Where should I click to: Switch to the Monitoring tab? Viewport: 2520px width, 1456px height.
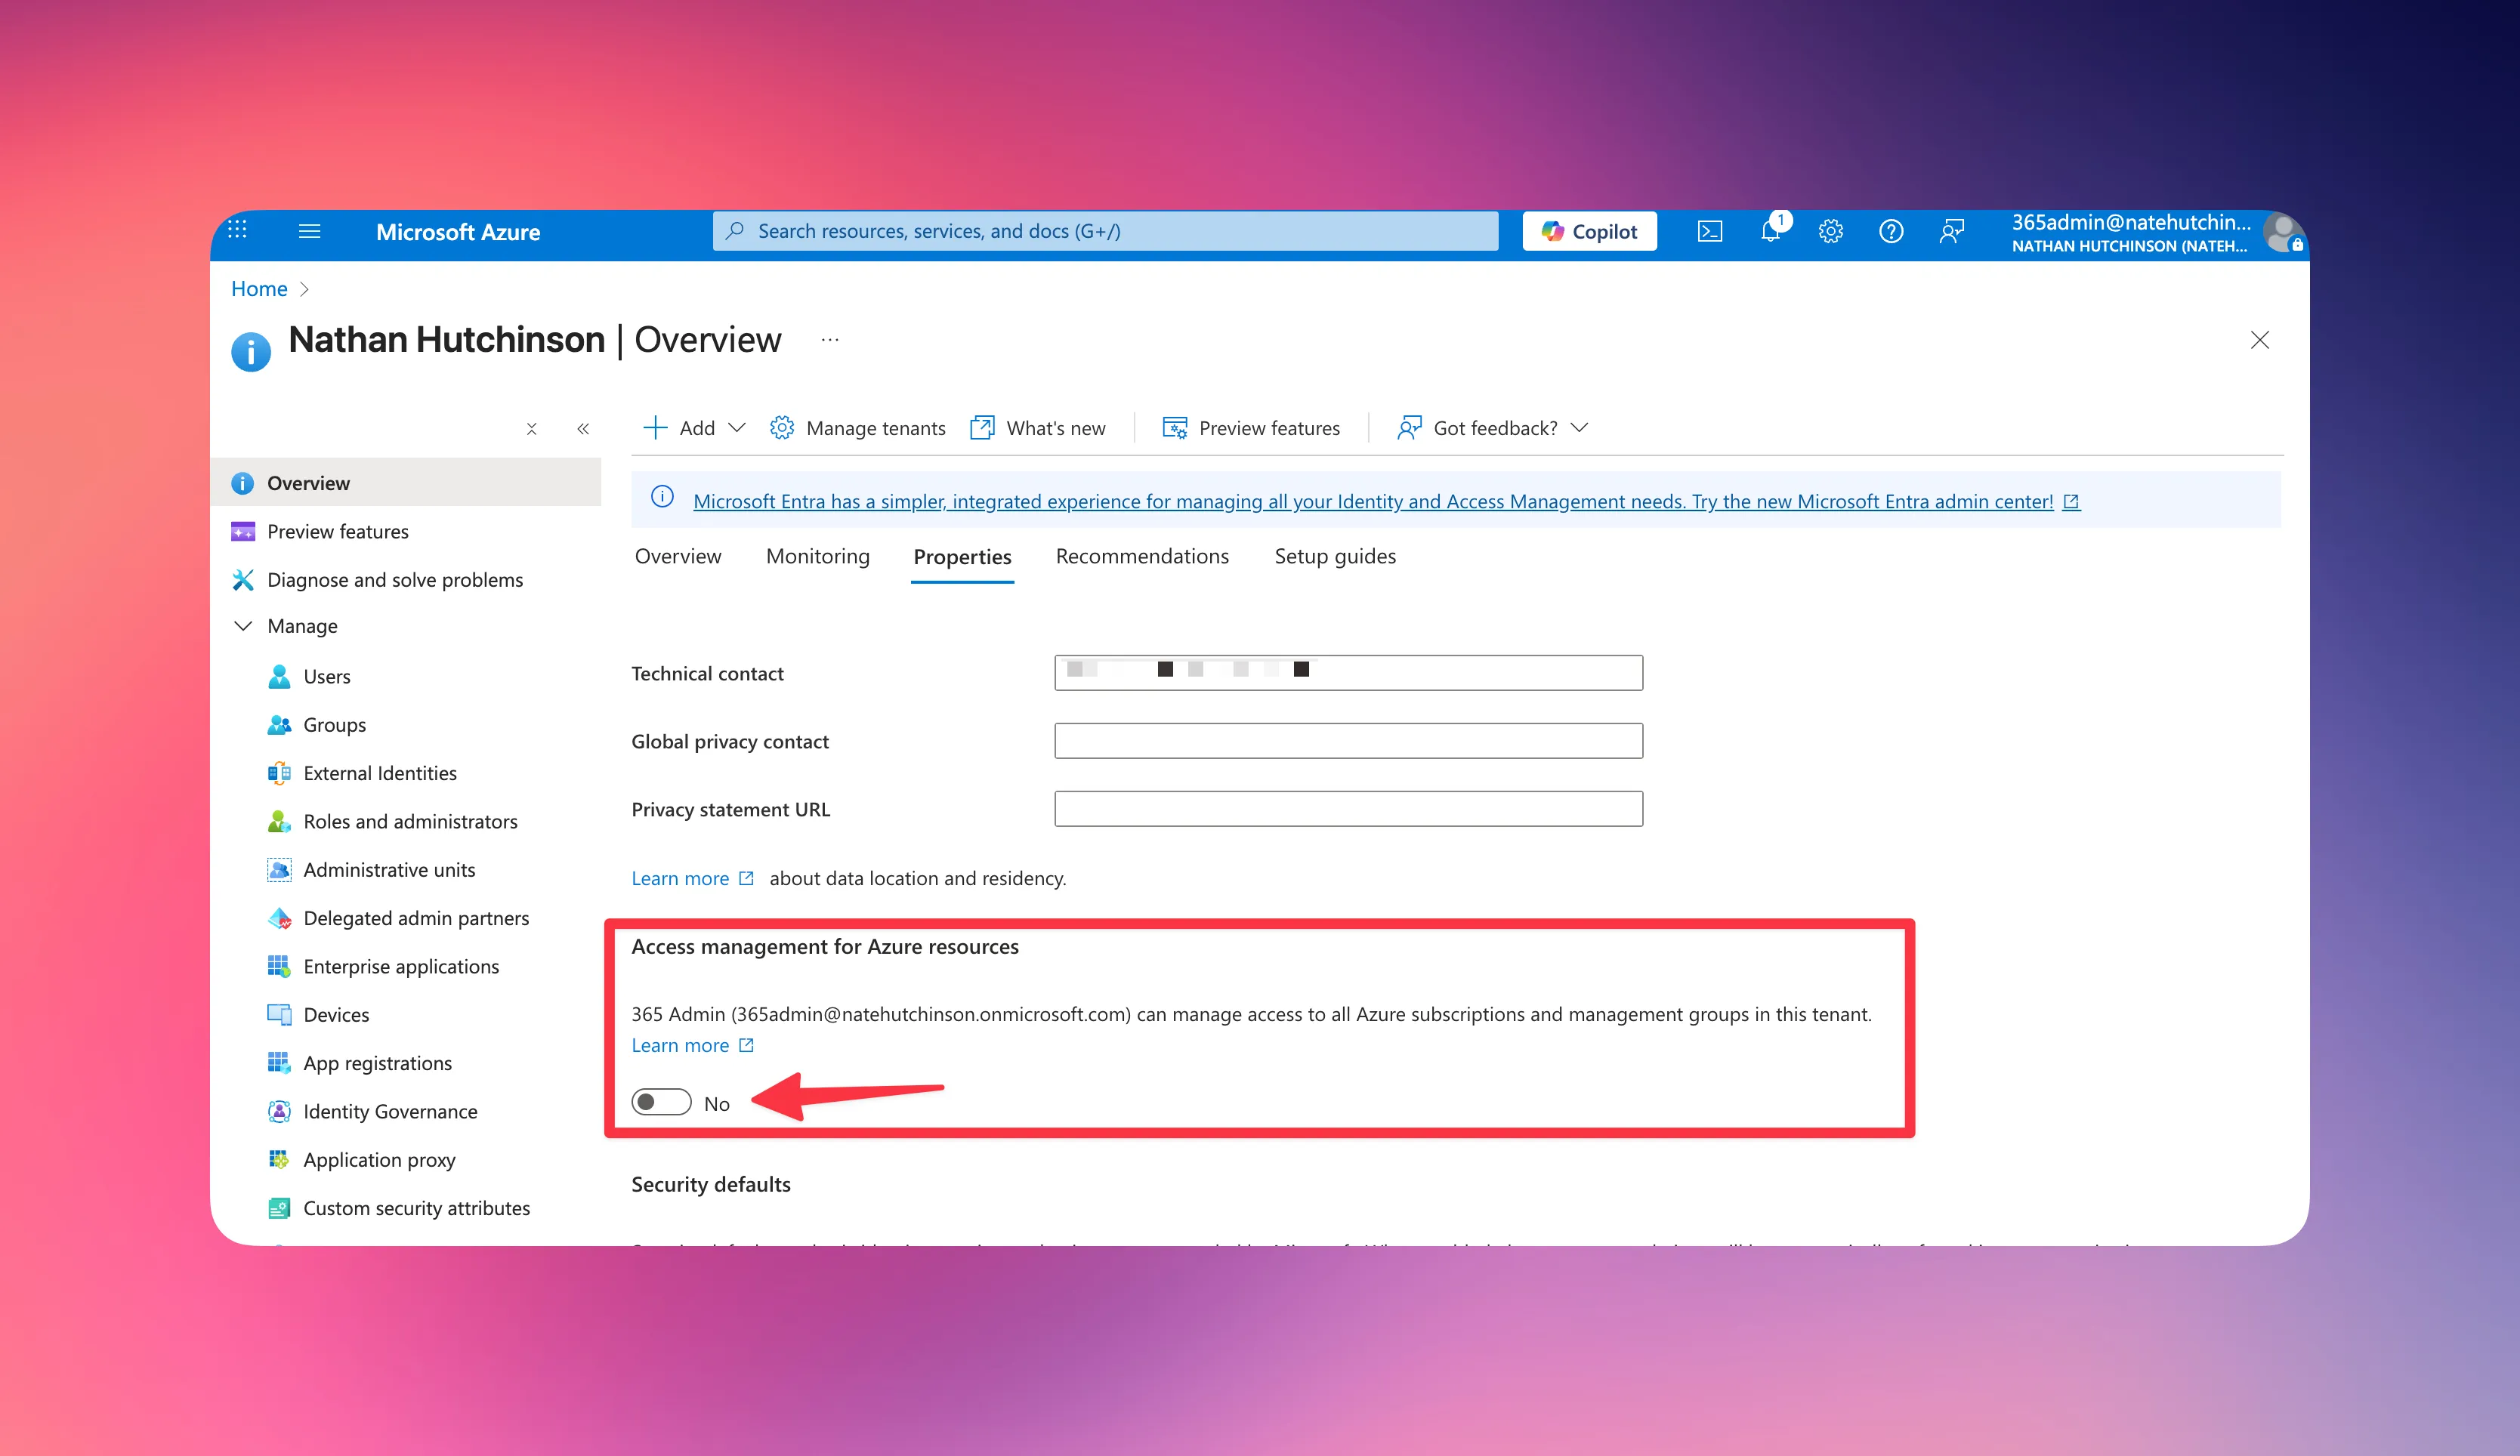pos(818,556)
